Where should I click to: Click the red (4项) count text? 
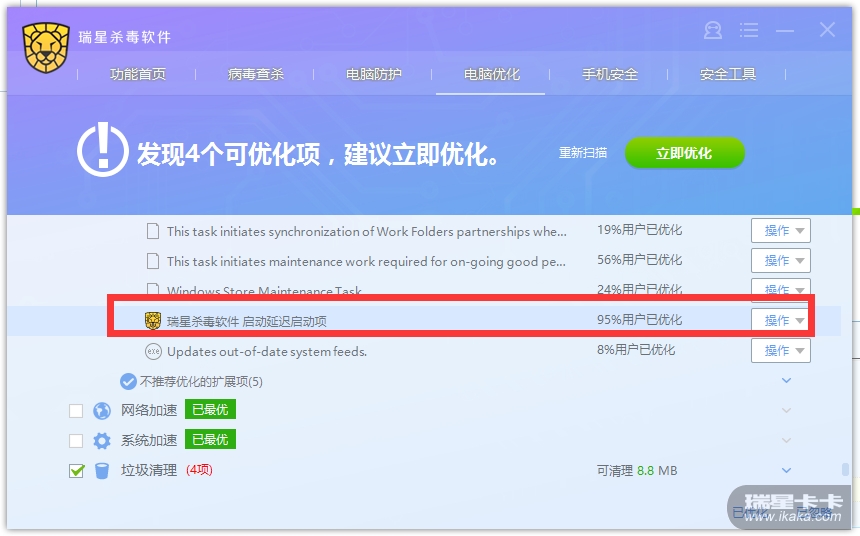(199, 470)
